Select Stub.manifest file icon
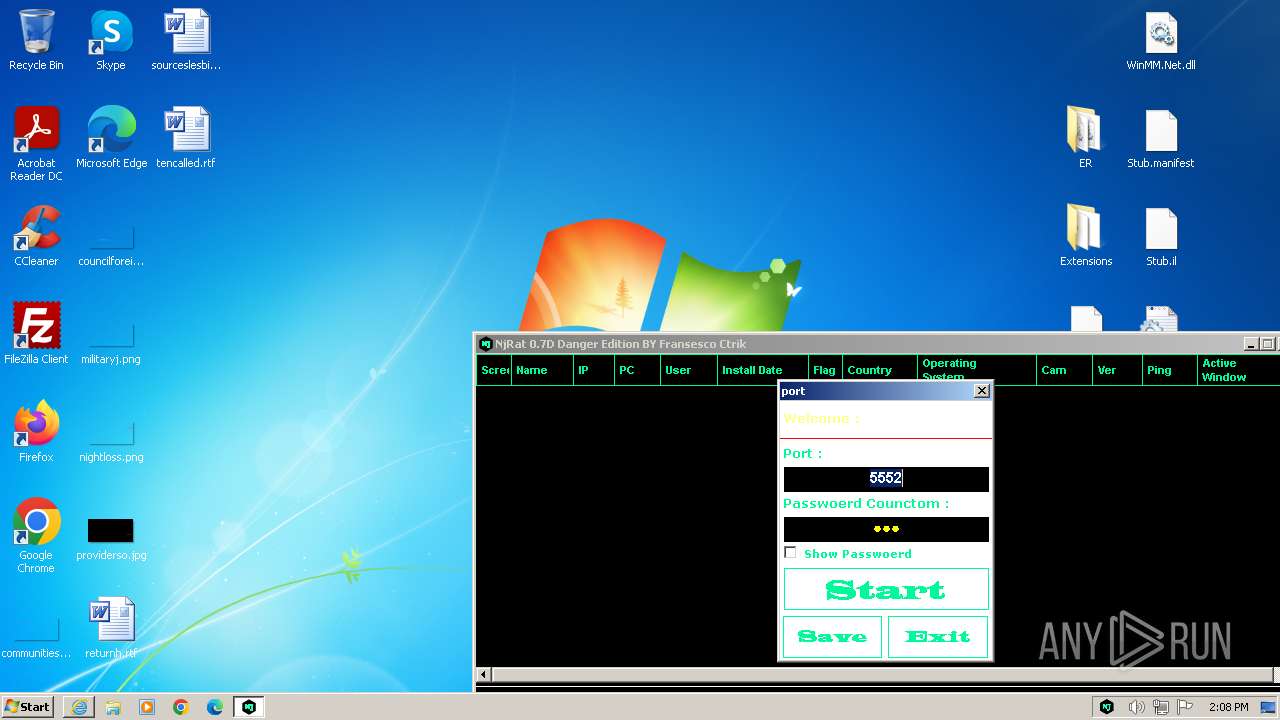Image resolution: width=1280 pixels, height=720 pixels. (x=1161, y=138)
